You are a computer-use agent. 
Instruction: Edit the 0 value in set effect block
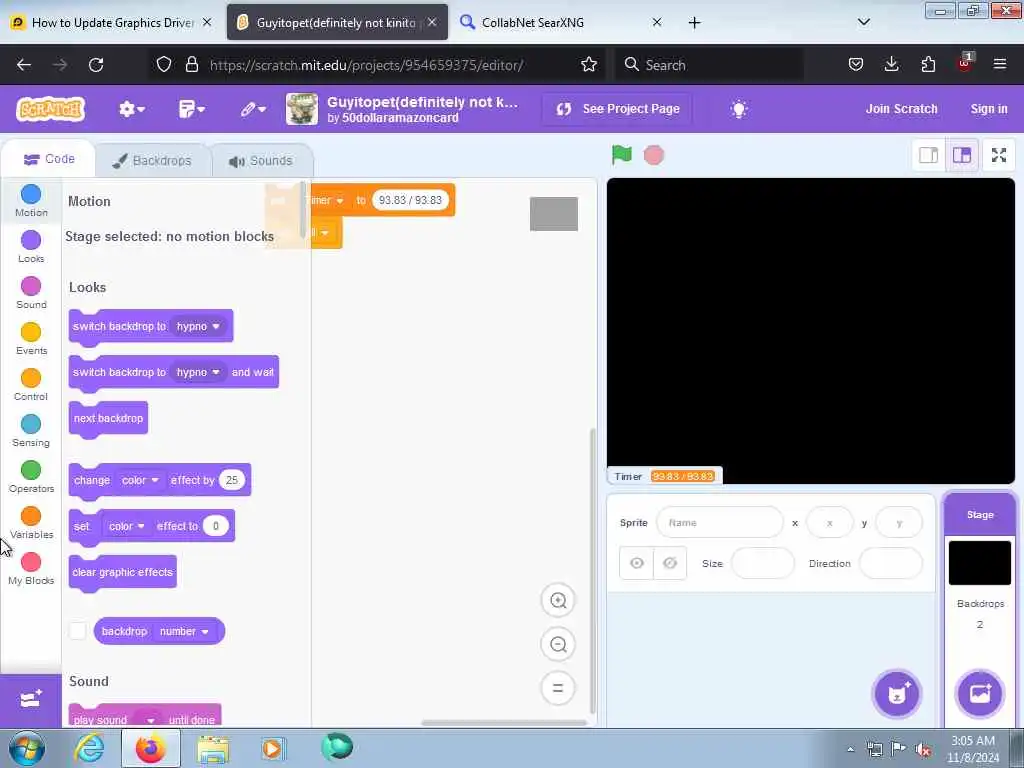[216, 526]
